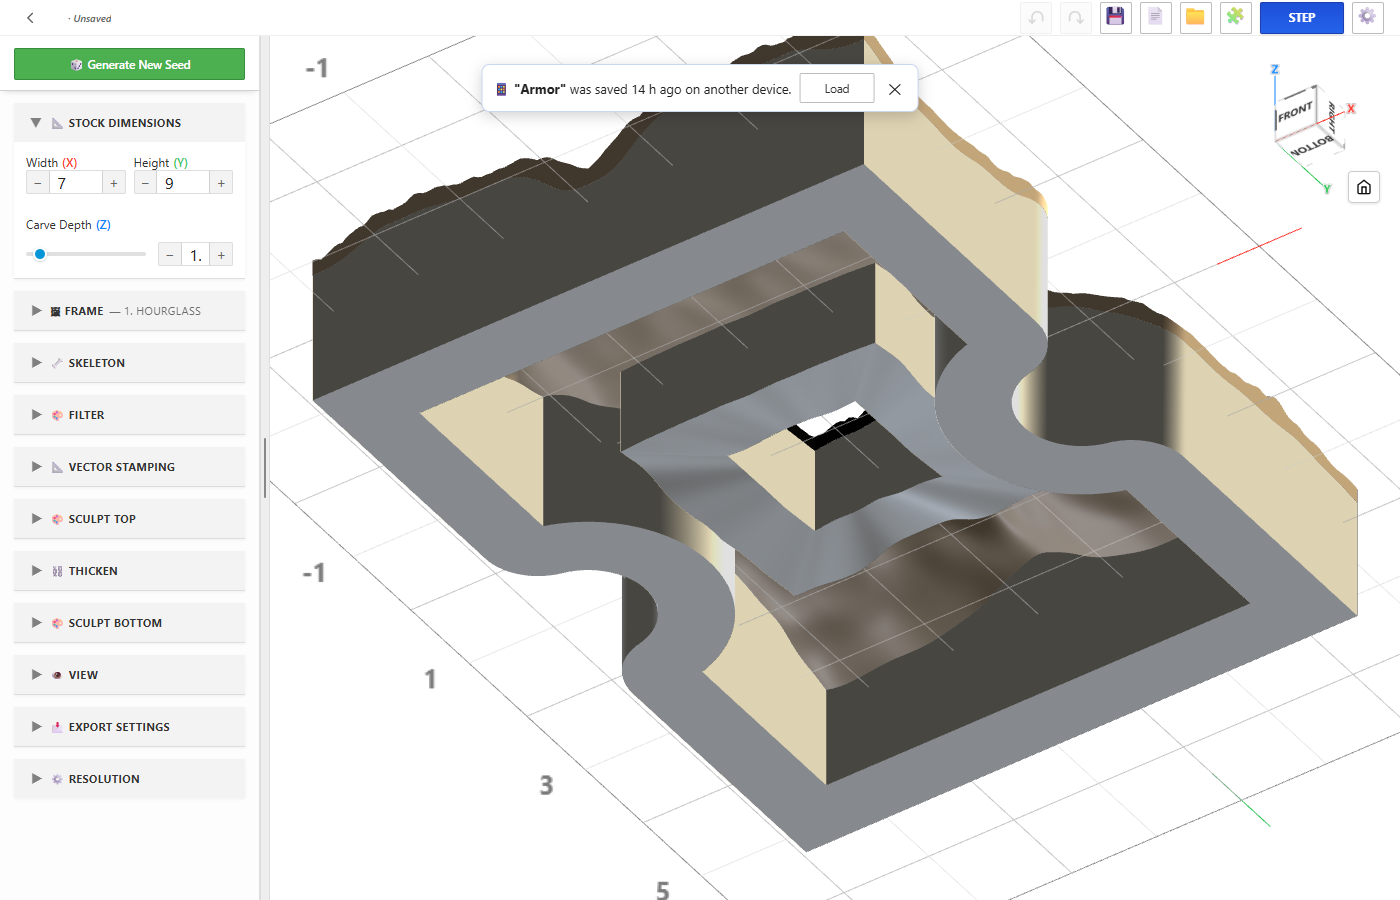
Task: Click the Thicken section icon
Action: pos(57,571)
